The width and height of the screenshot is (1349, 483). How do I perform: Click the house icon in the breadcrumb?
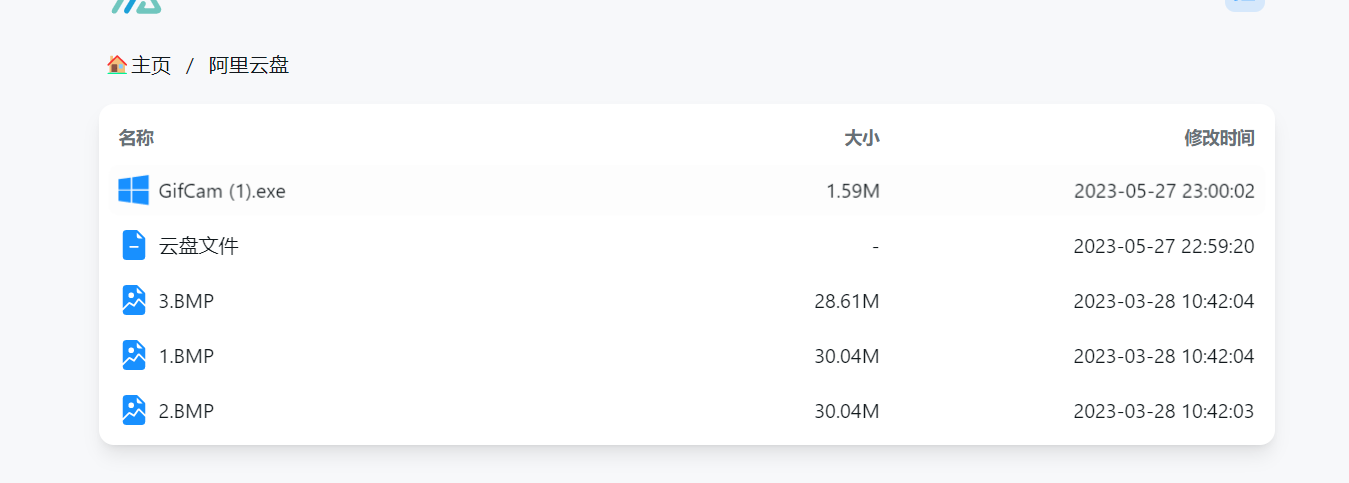click(x=117, y=65)
